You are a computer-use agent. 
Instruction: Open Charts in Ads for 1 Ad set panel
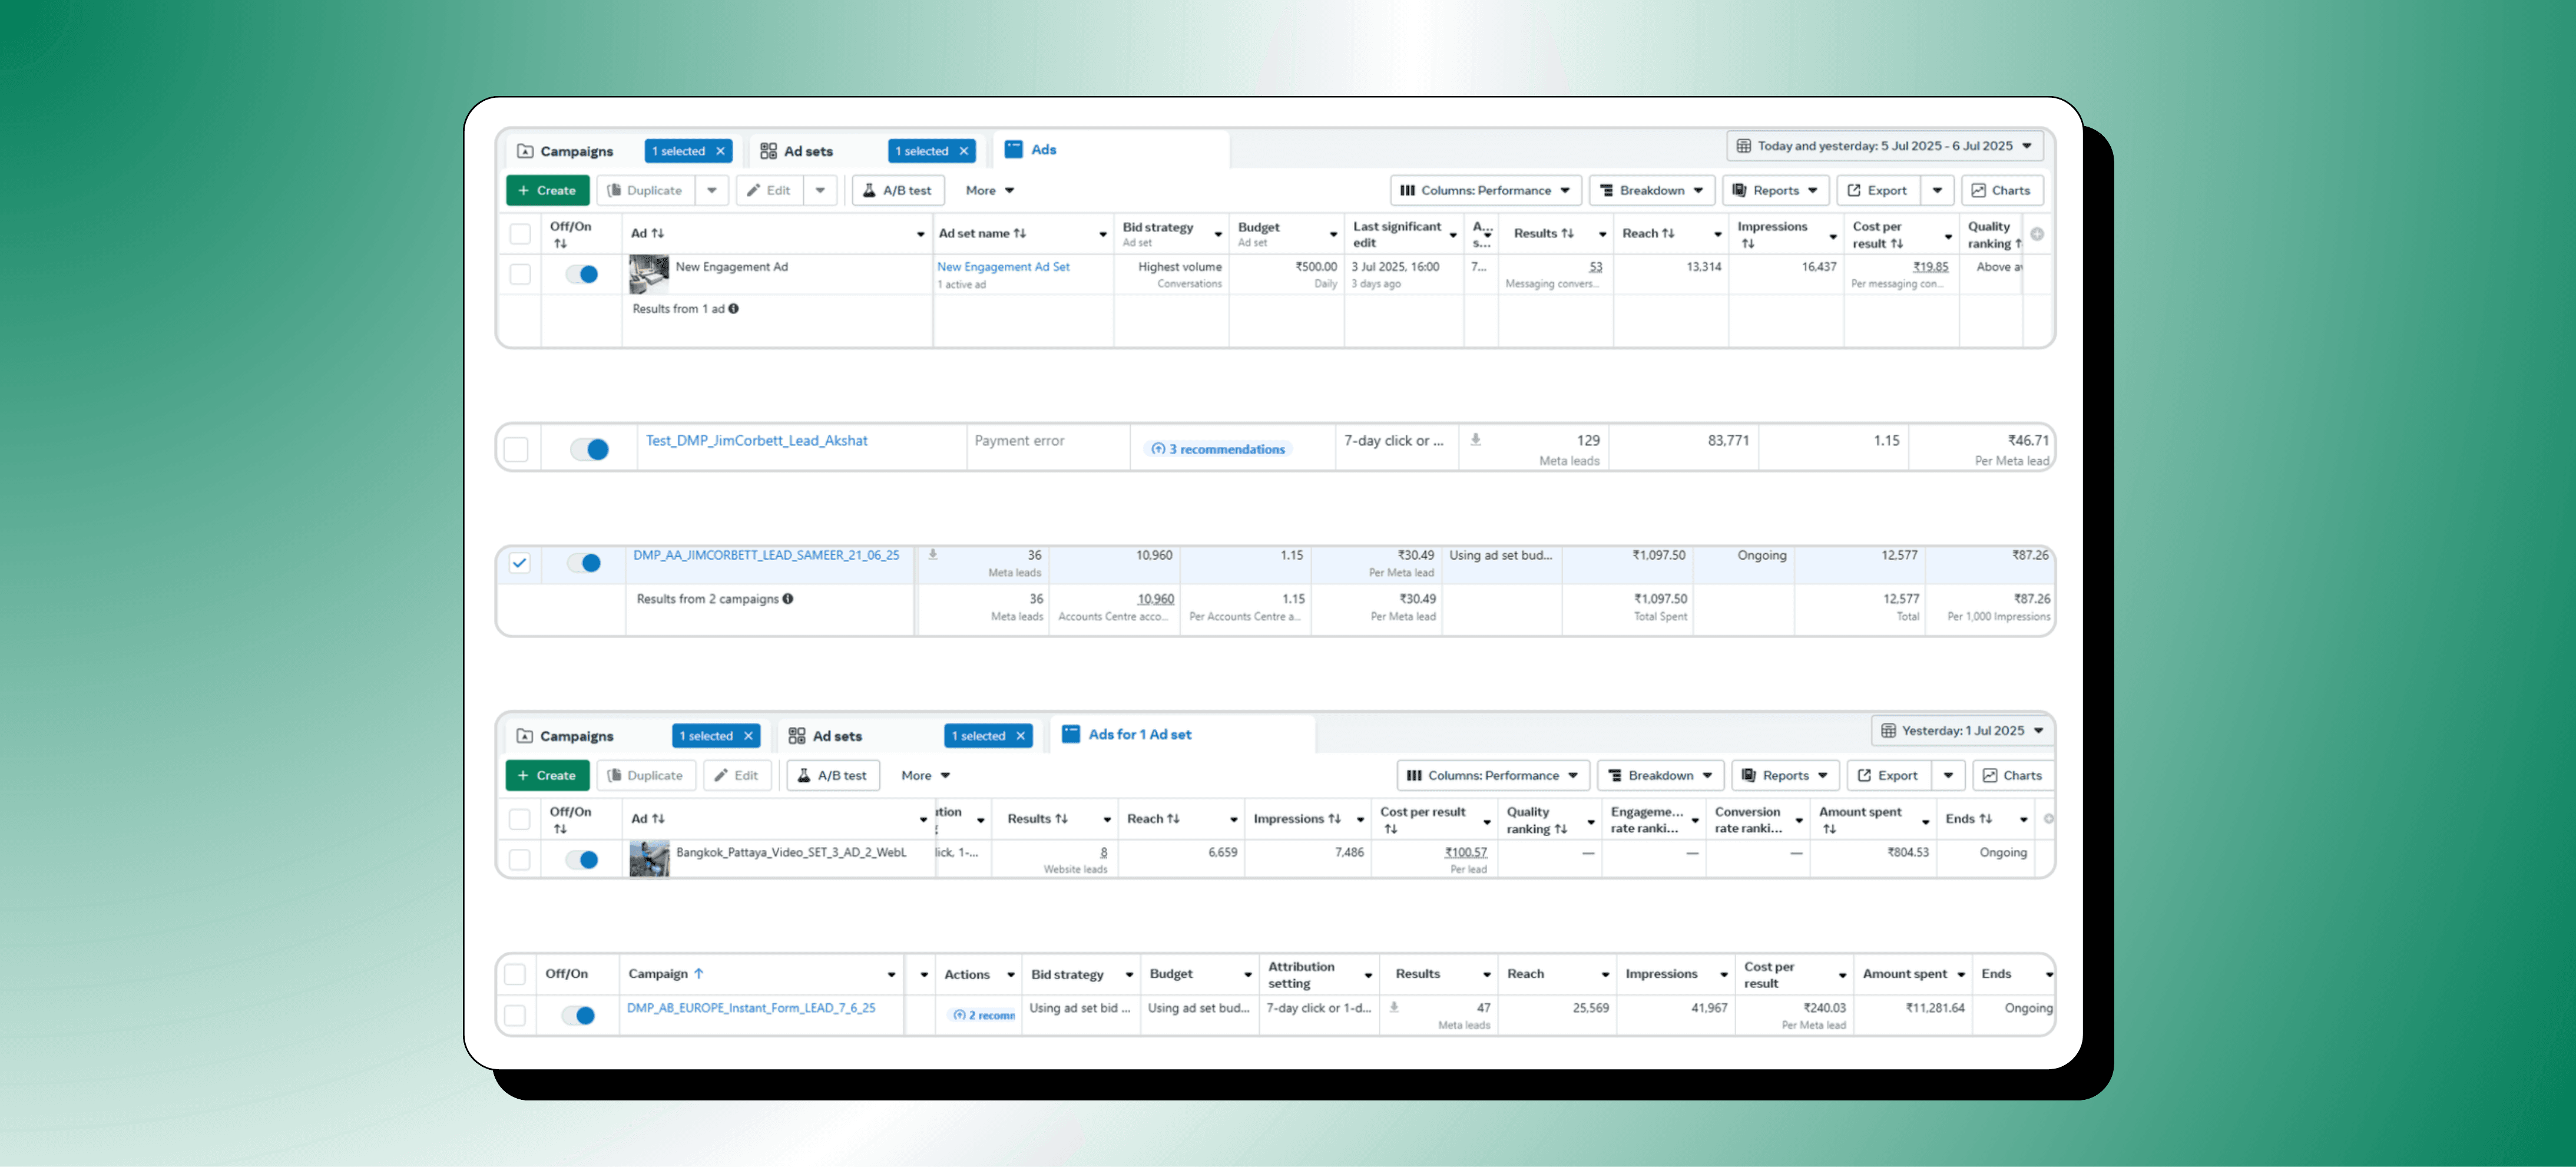[2013, 775]
